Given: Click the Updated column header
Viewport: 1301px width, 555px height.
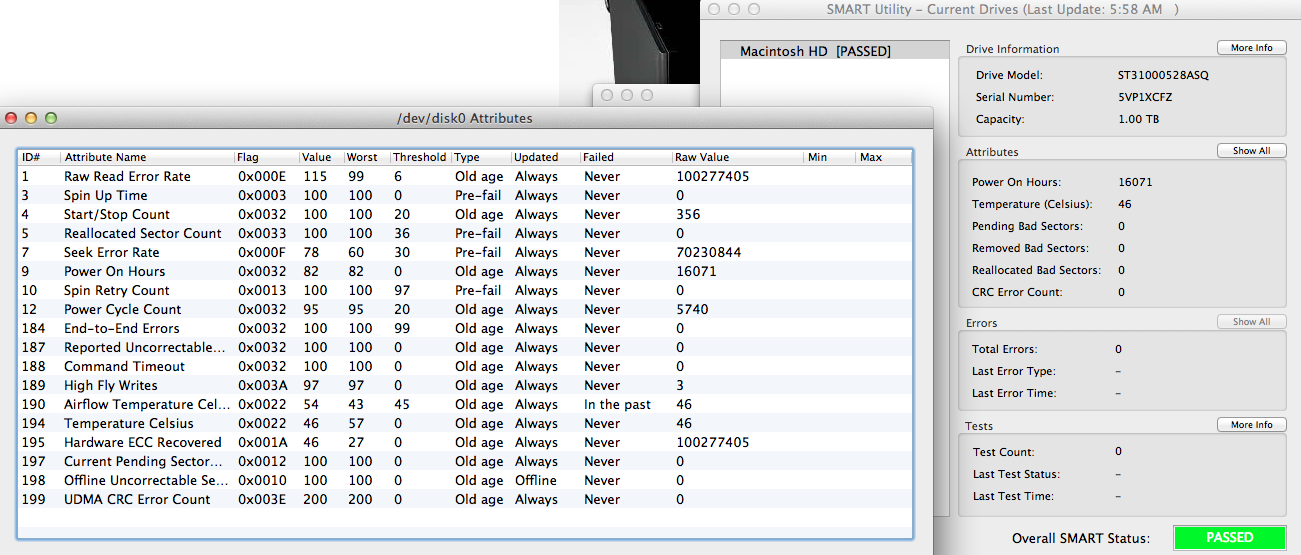Looking at the screenshot, I should (x=545, y=157).
